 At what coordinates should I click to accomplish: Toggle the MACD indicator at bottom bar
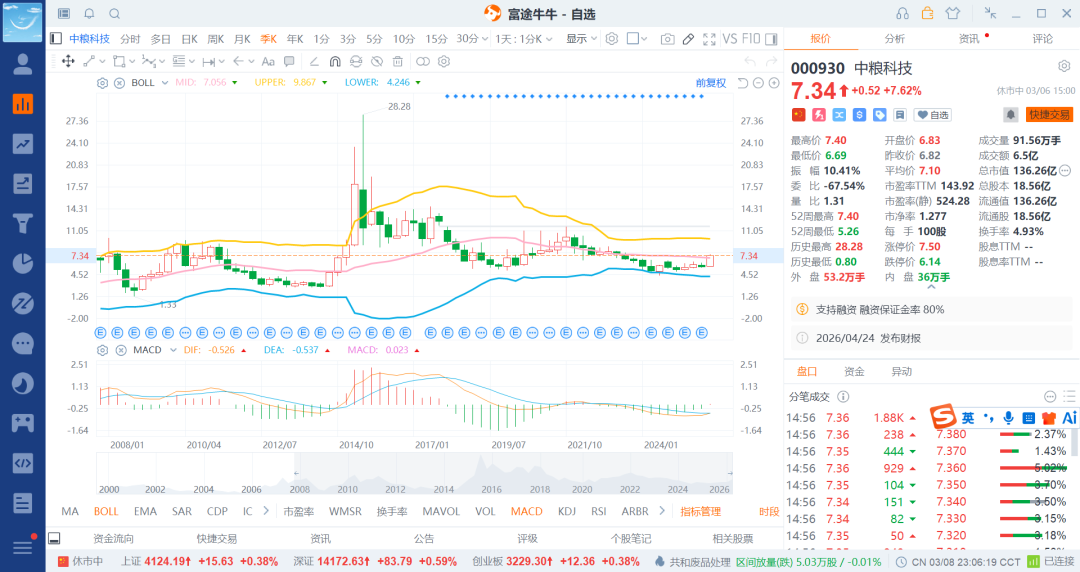pos(526,511)
